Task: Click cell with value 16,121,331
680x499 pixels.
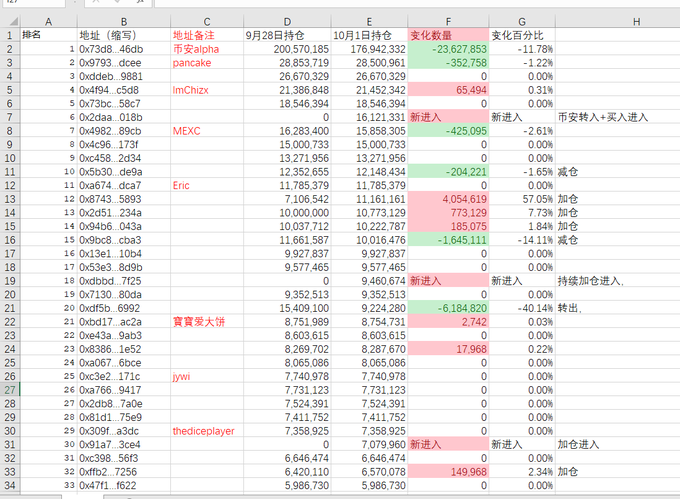Action: (x=369, y=117)
